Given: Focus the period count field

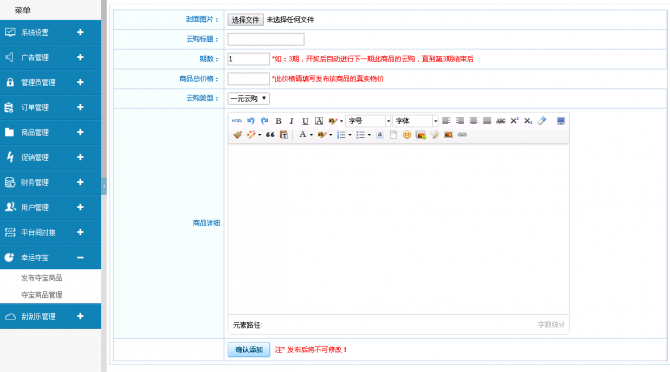Looking at the screenshot, I should (x=248, y=59).
